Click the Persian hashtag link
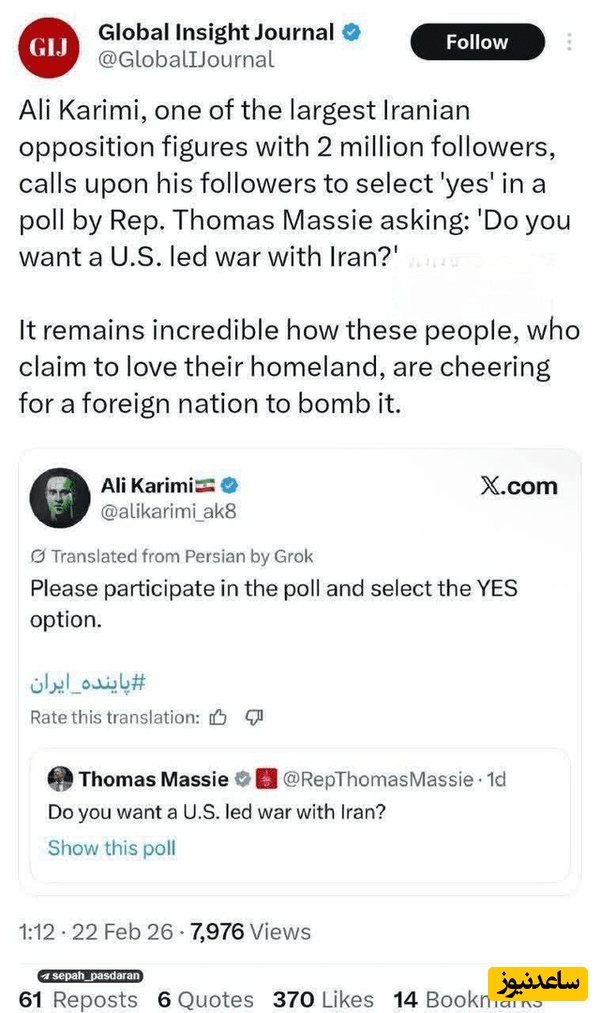The image size is (600, 1013). click(x=88, y=683)
